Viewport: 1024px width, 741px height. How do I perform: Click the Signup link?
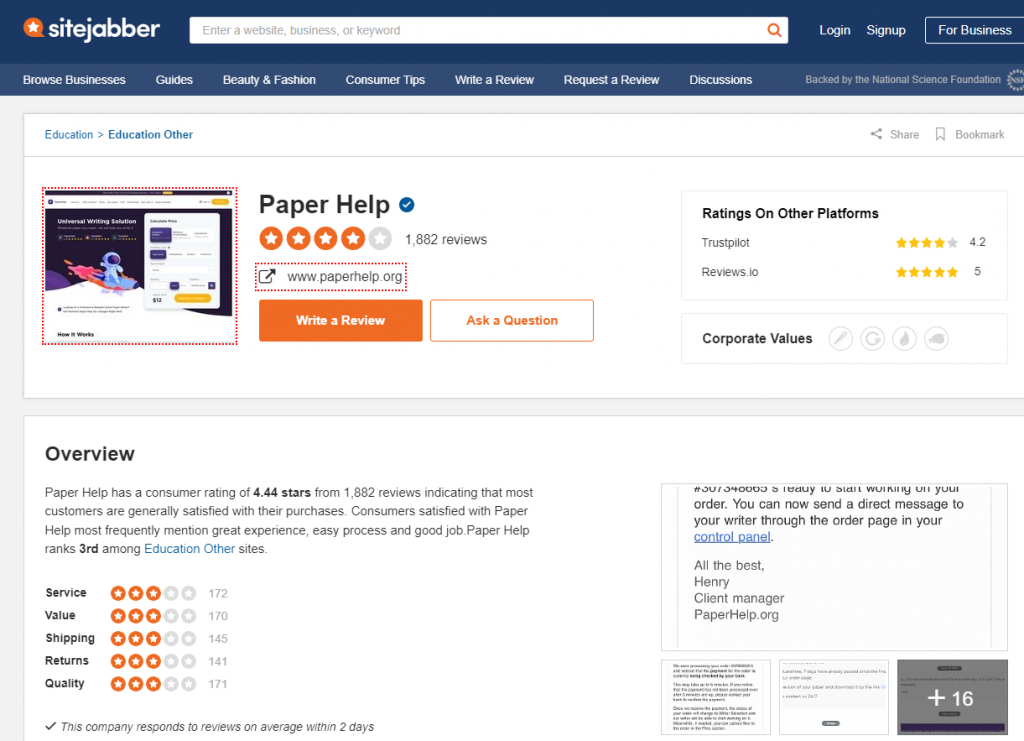[886, 30]
